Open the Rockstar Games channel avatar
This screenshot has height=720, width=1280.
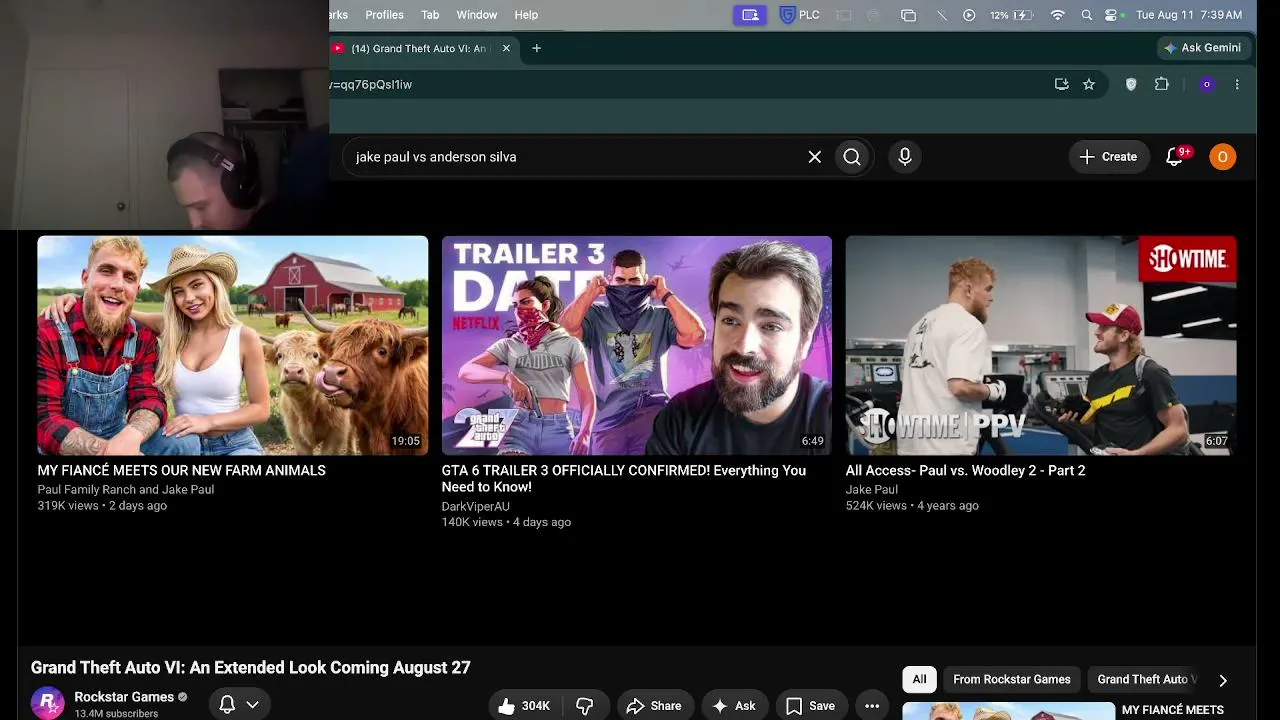[47, 704]
